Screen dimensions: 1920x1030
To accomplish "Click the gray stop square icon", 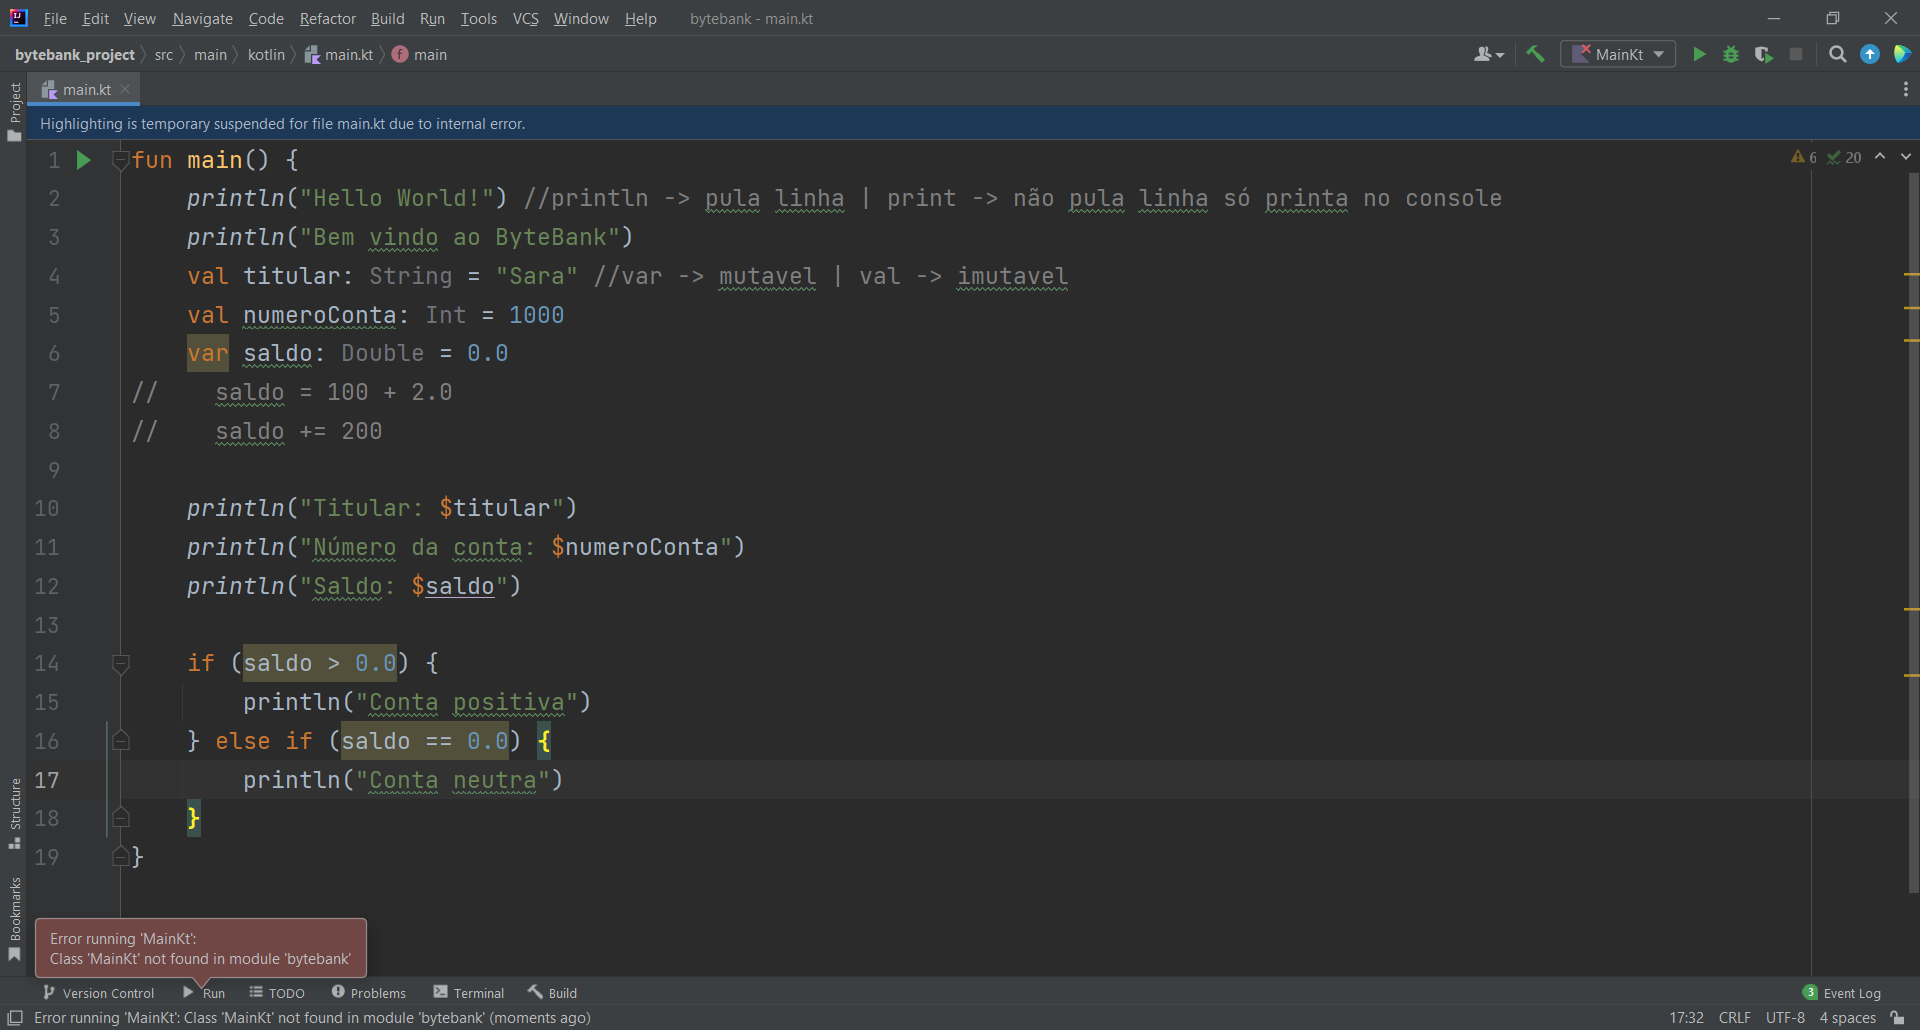I will tap(1796, 55).
